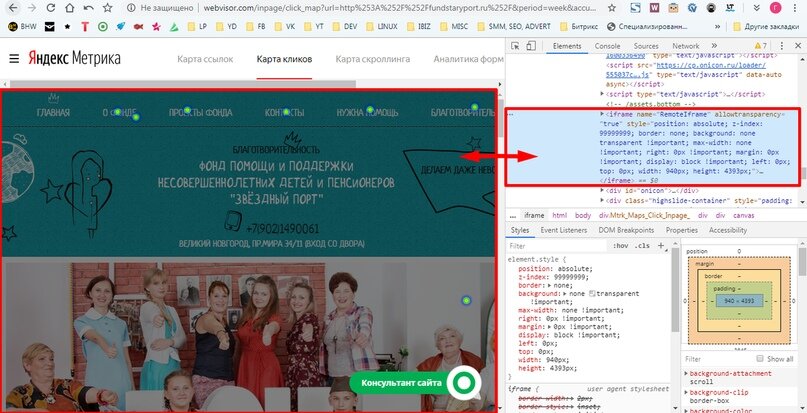Click the star icon beside the home button
Screen dimensions: 807x413
click(x=107, y=8)
